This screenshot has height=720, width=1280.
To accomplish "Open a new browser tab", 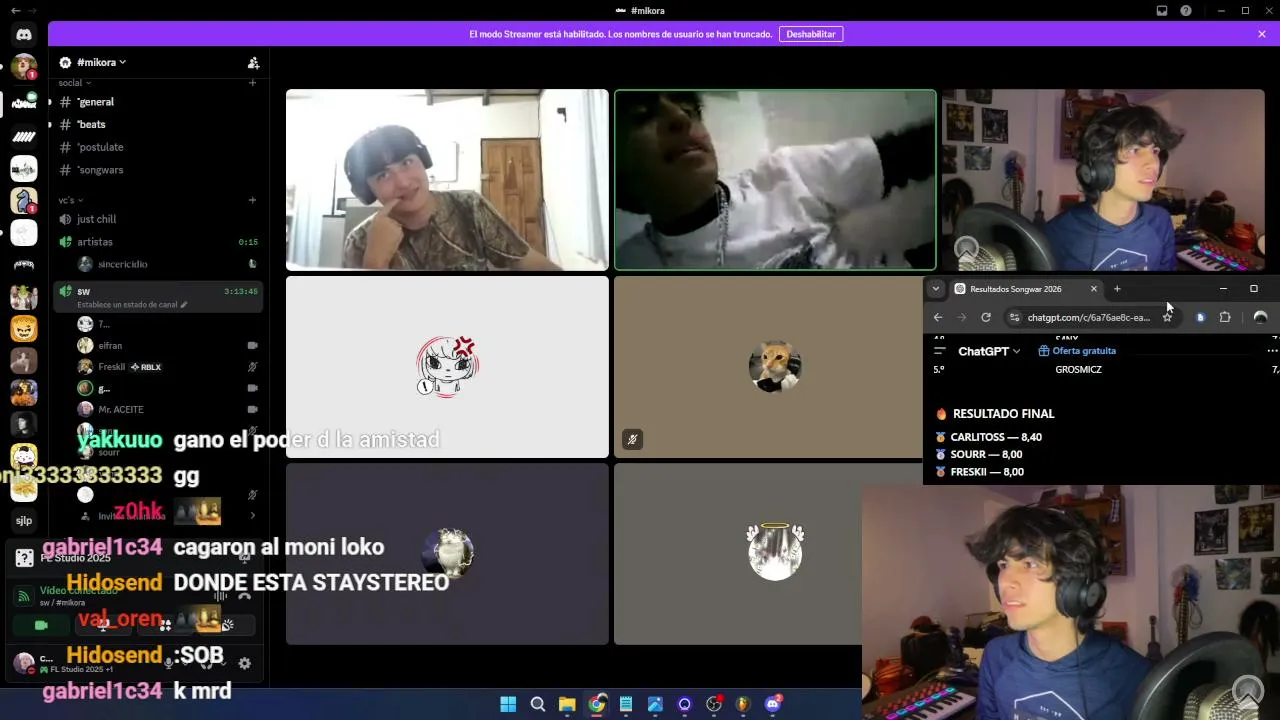I will click(1117, 289).
